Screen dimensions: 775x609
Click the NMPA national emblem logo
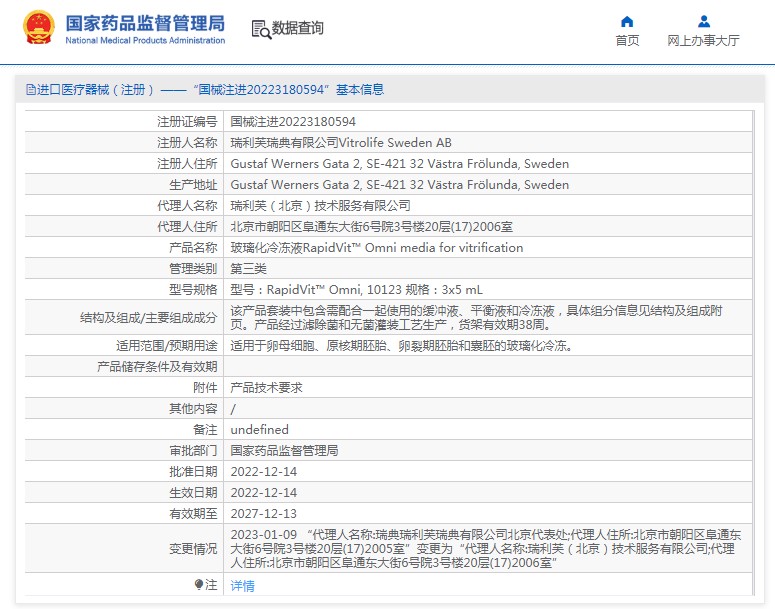point(39,28)
